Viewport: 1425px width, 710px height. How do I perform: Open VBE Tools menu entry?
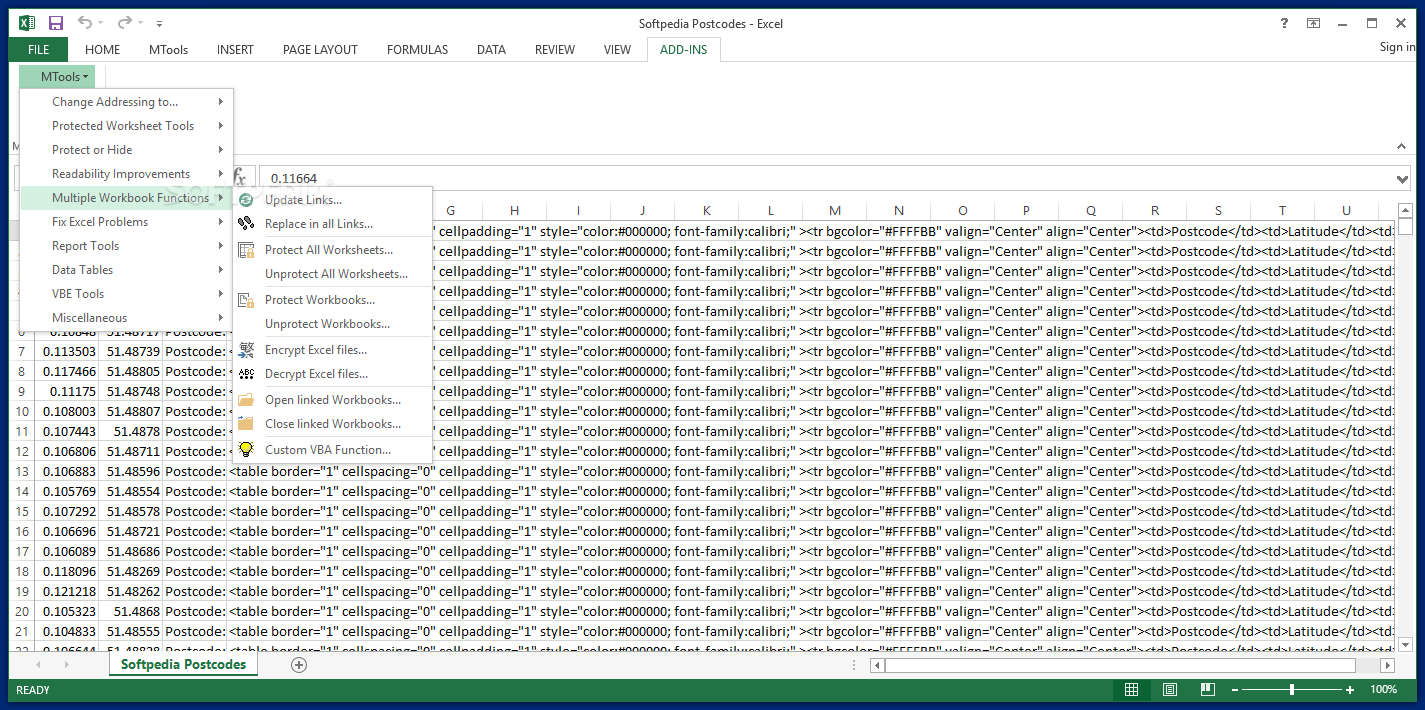(x=127, y=294)
